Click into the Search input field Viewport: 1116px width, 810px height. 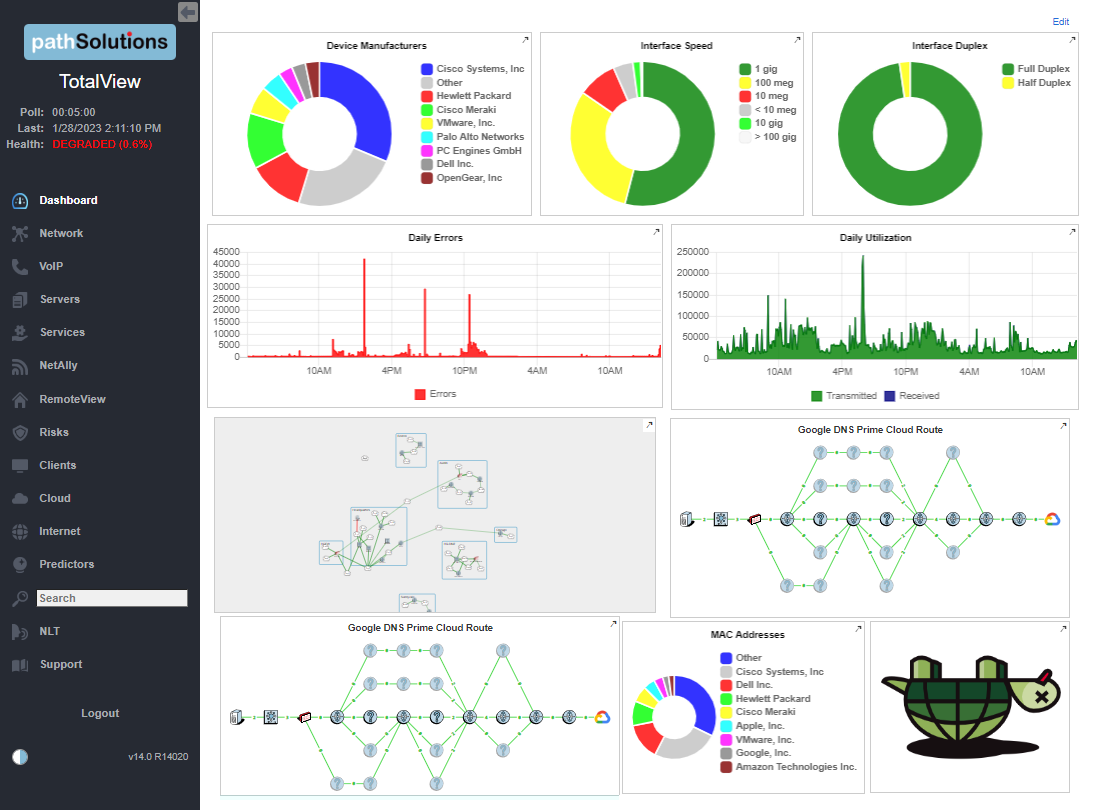[112, 598]
